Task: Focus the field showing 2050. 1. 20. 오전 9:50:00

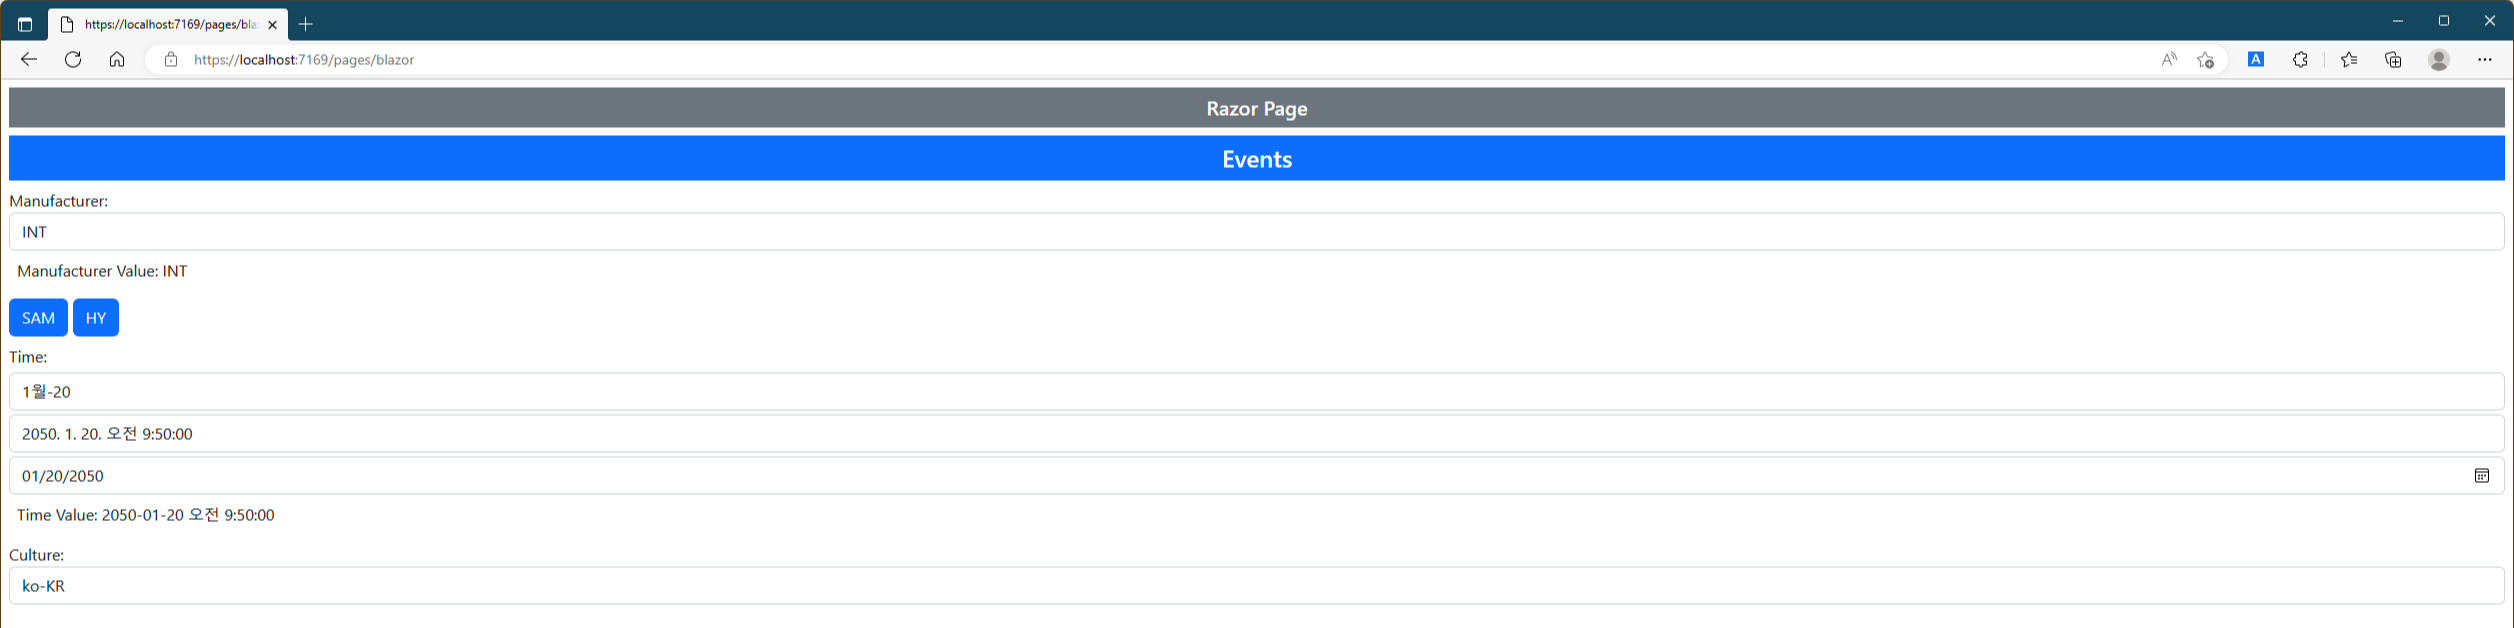Action: 1257,434
